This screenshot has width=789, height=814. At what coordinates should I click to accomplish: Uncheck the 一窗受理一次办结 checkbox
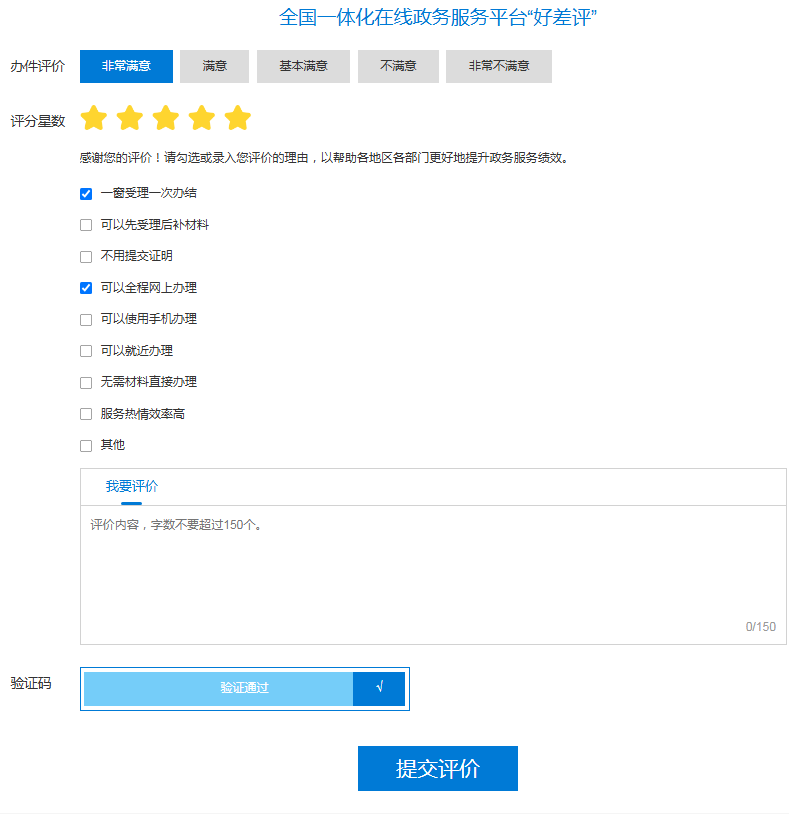86,194
